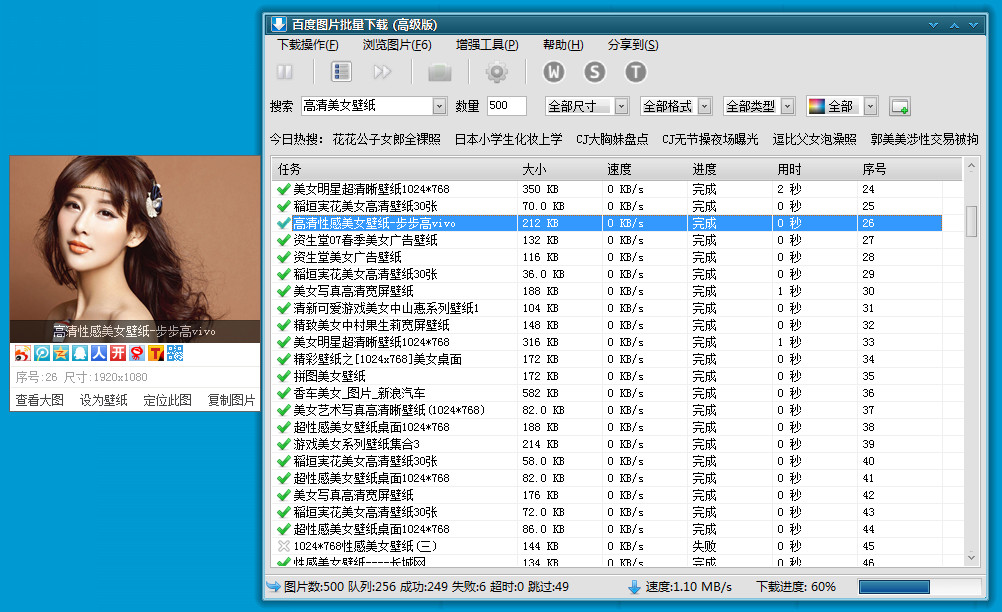Open the task list view icon

point(342,72)
